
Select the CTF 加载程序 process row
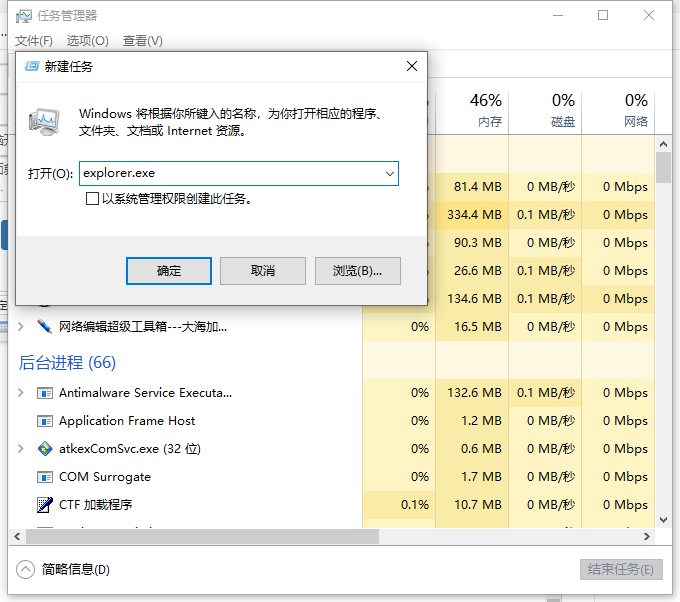click(x=331, y=505)
